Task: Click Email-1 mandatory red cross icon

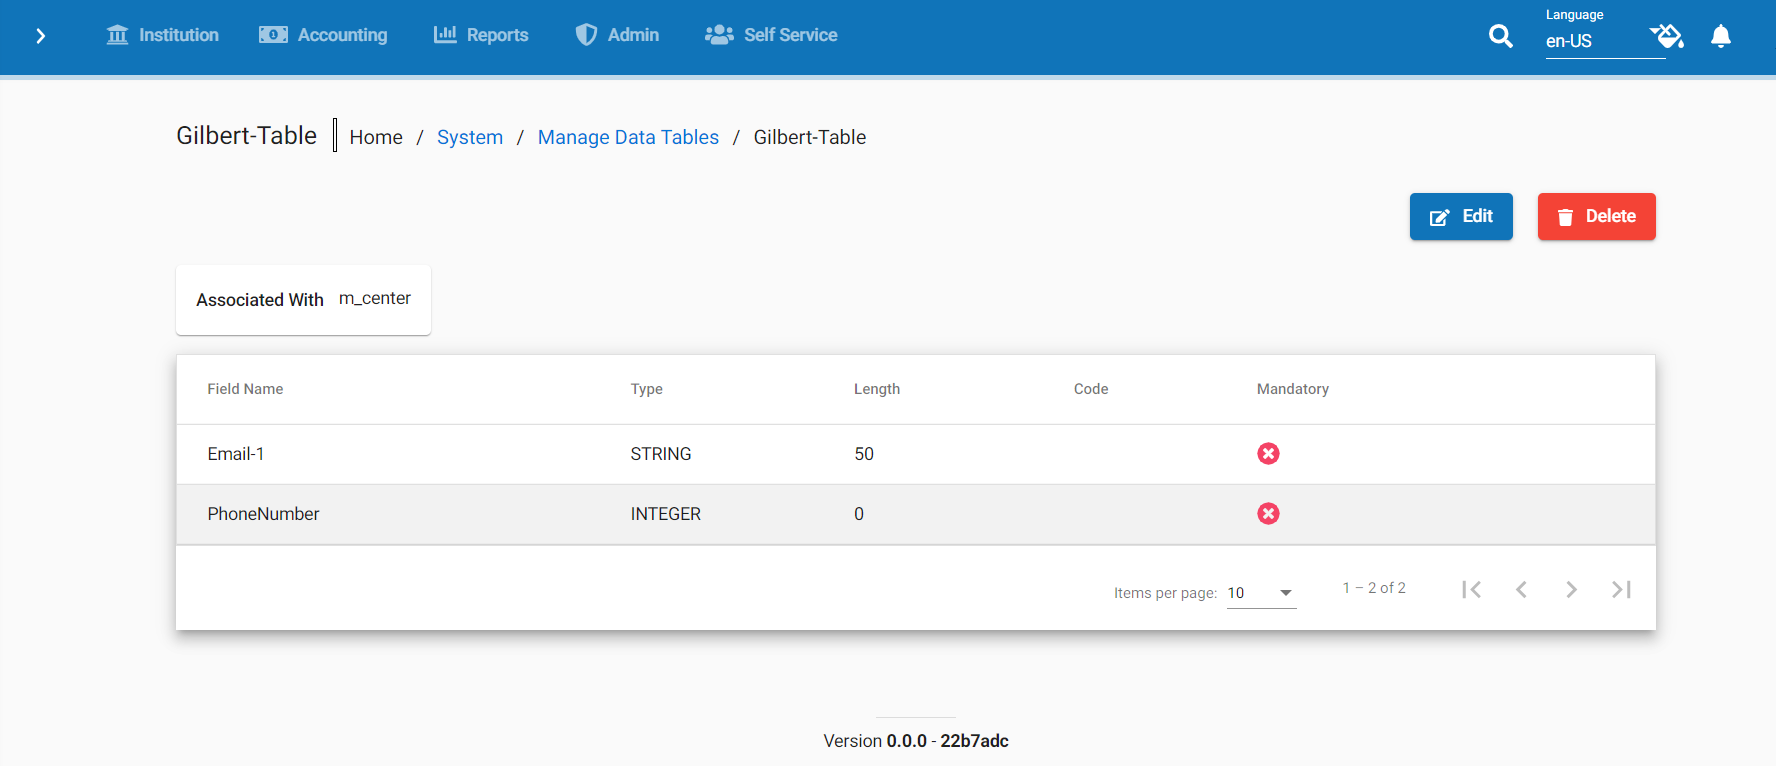Action: 1268,454
